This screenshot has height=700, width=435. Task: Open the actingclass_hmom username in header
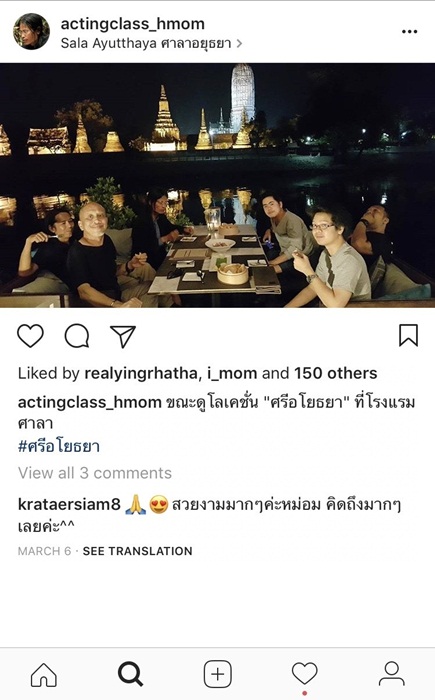133,24
